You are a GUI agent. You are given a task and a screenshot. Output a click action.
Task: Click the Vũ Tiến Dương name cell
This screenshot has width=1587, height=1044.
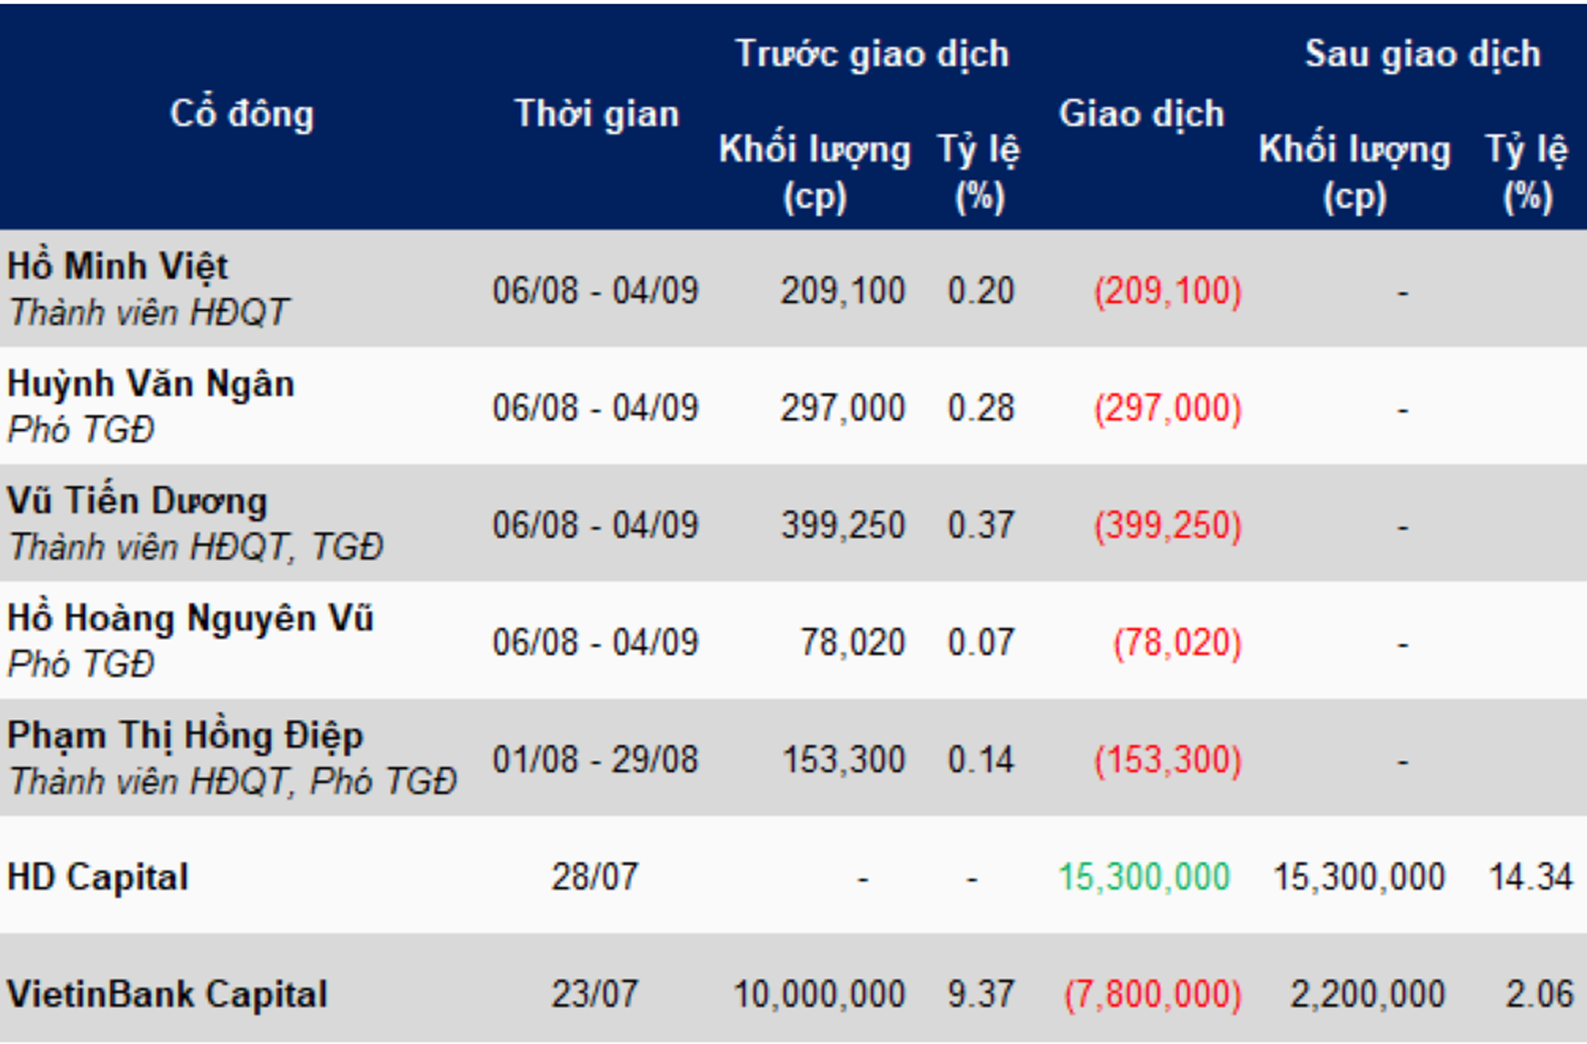[137, 500]
